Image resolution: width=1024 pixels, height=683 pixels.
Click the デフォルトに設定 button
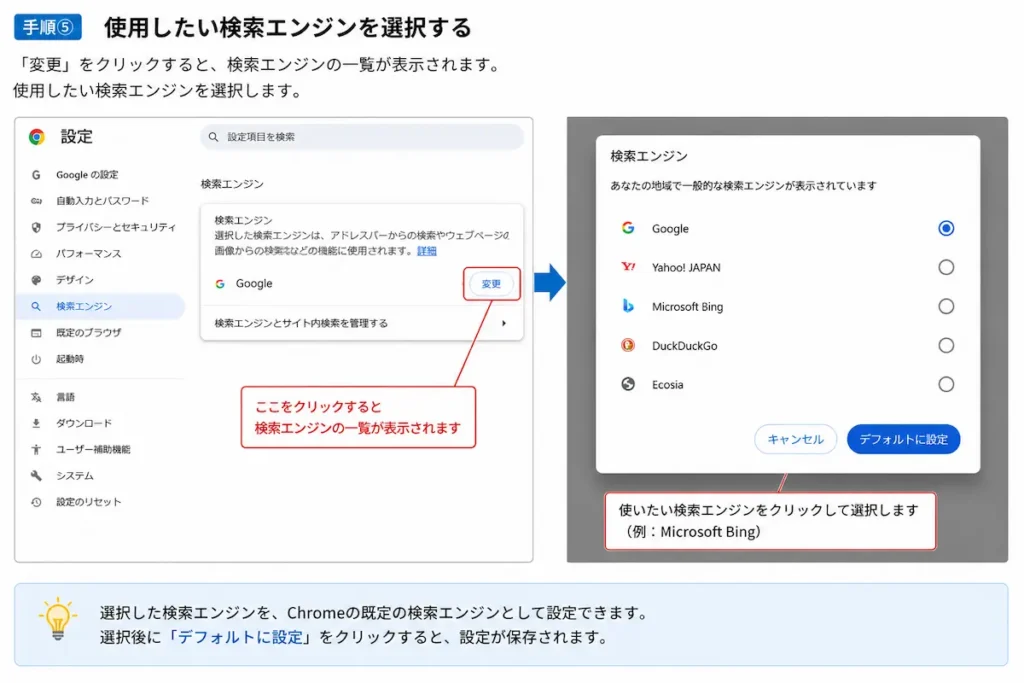pos(903,439)
